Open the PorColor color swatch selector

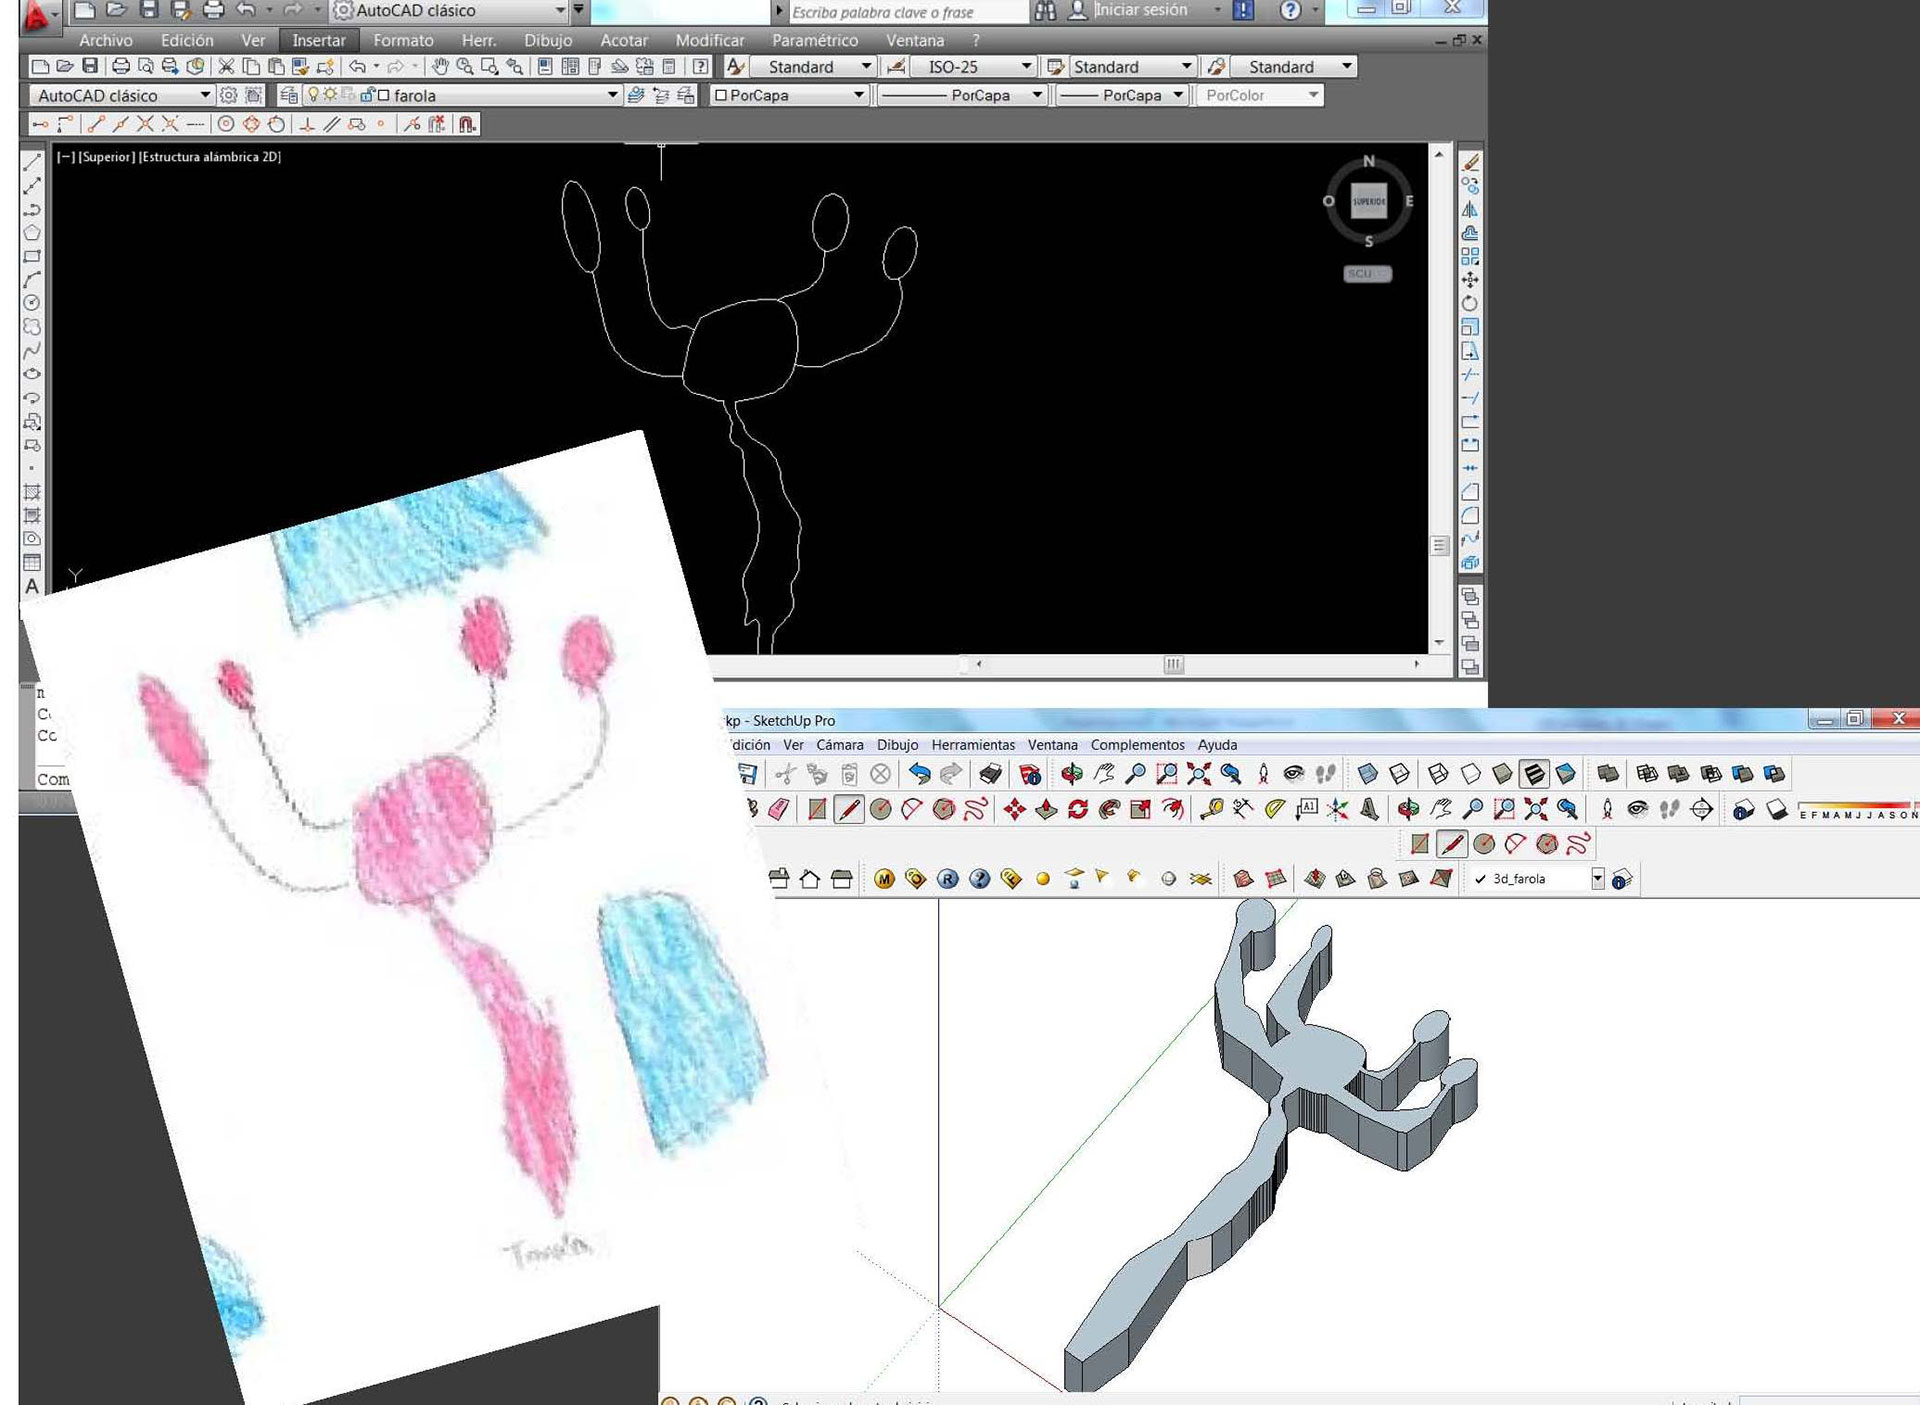point(1313,95)
